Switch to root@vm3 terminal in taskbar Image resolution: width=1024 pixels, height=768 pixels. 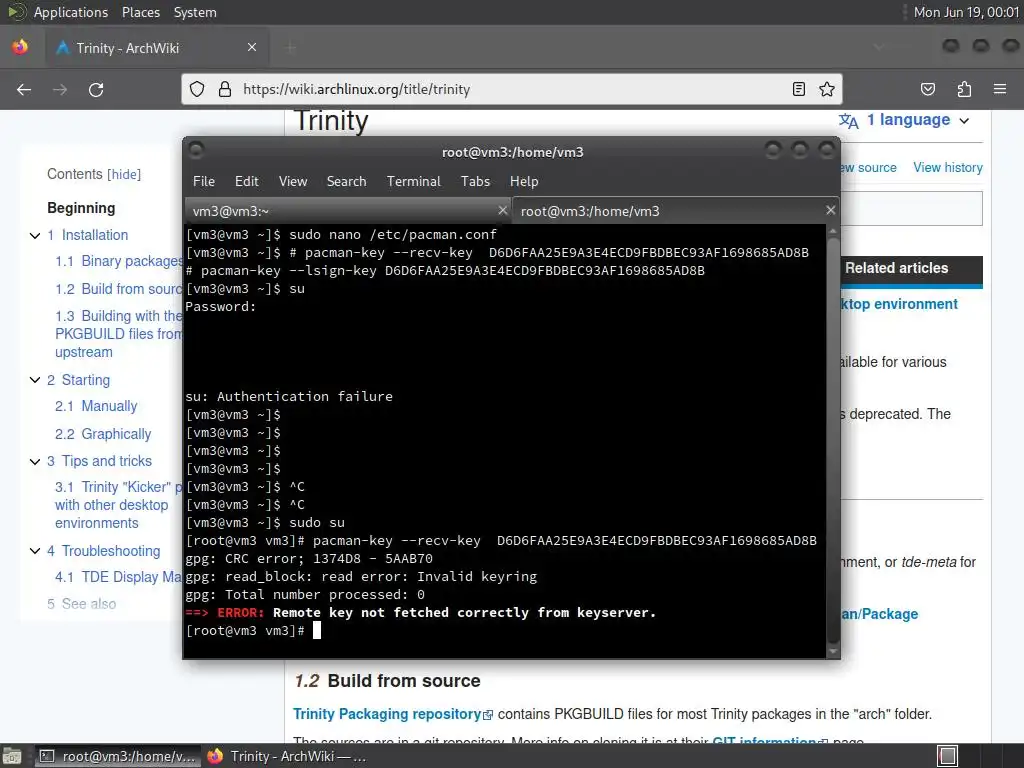click(x=118, y=756)
